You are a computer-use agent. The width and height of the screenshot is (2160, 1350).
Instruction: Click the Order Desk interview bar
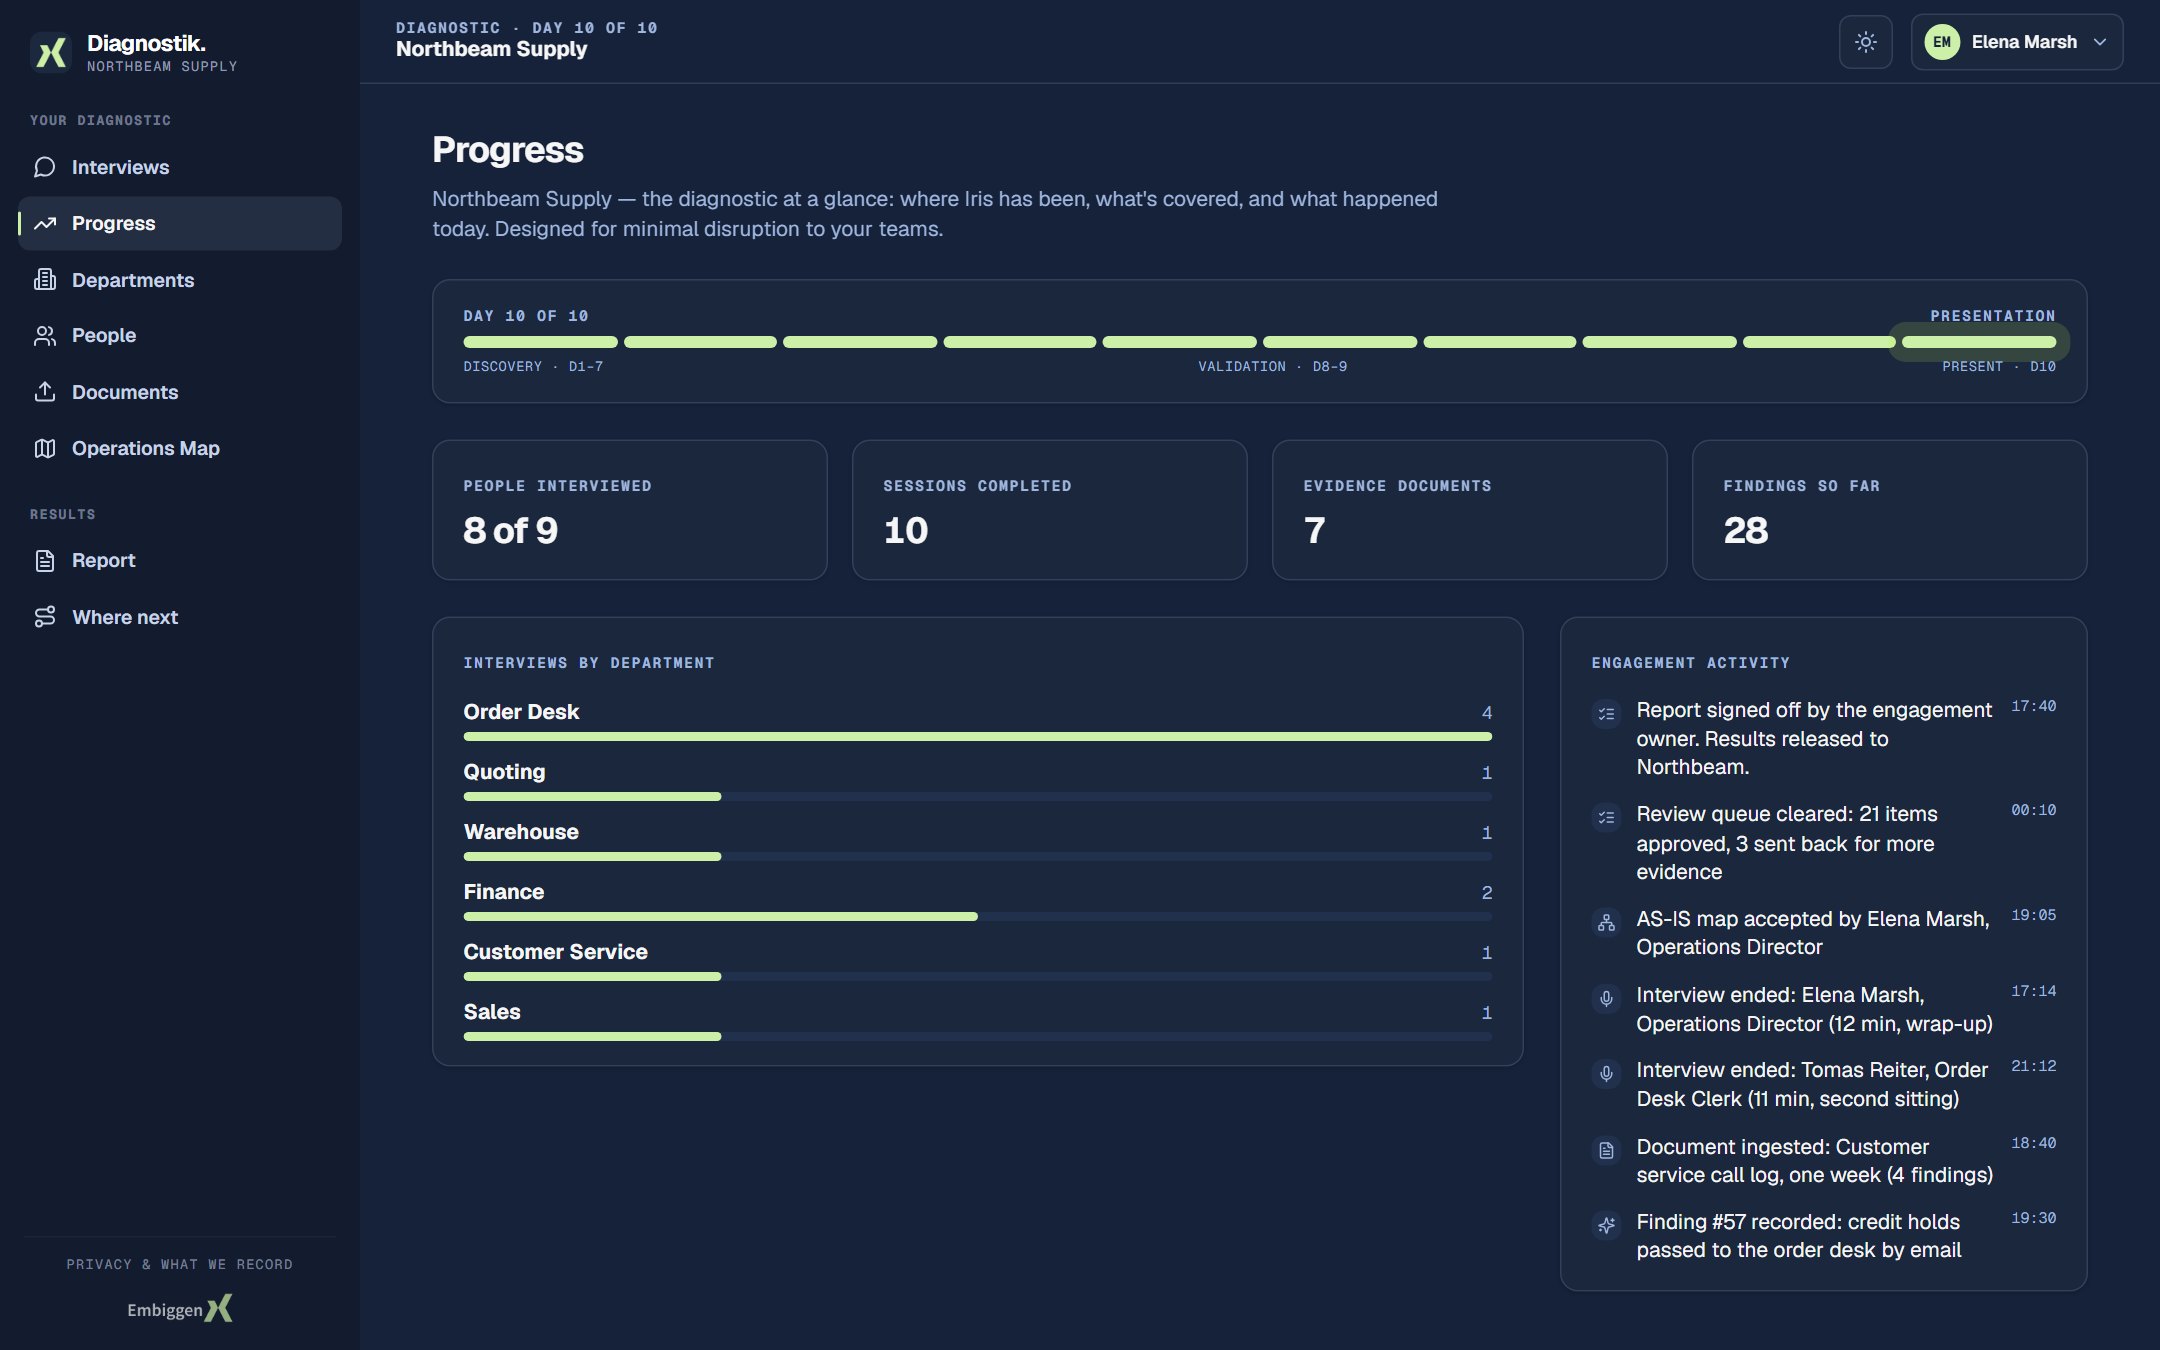tap(977, 737)
